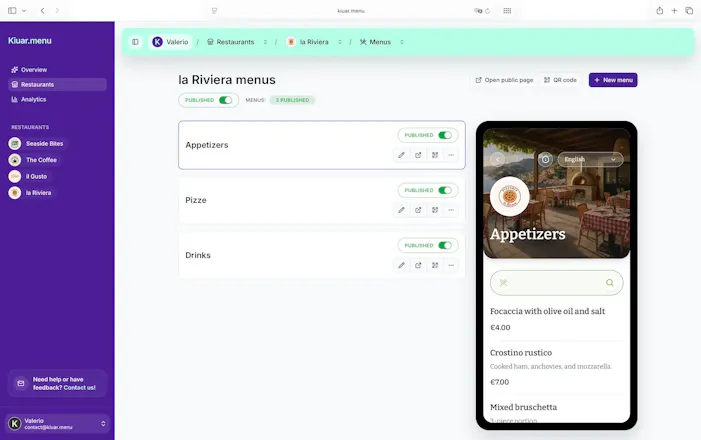Click the back arrow in phone preview
The height and width of the screenshot is (440, 701).
coord(498,159)
